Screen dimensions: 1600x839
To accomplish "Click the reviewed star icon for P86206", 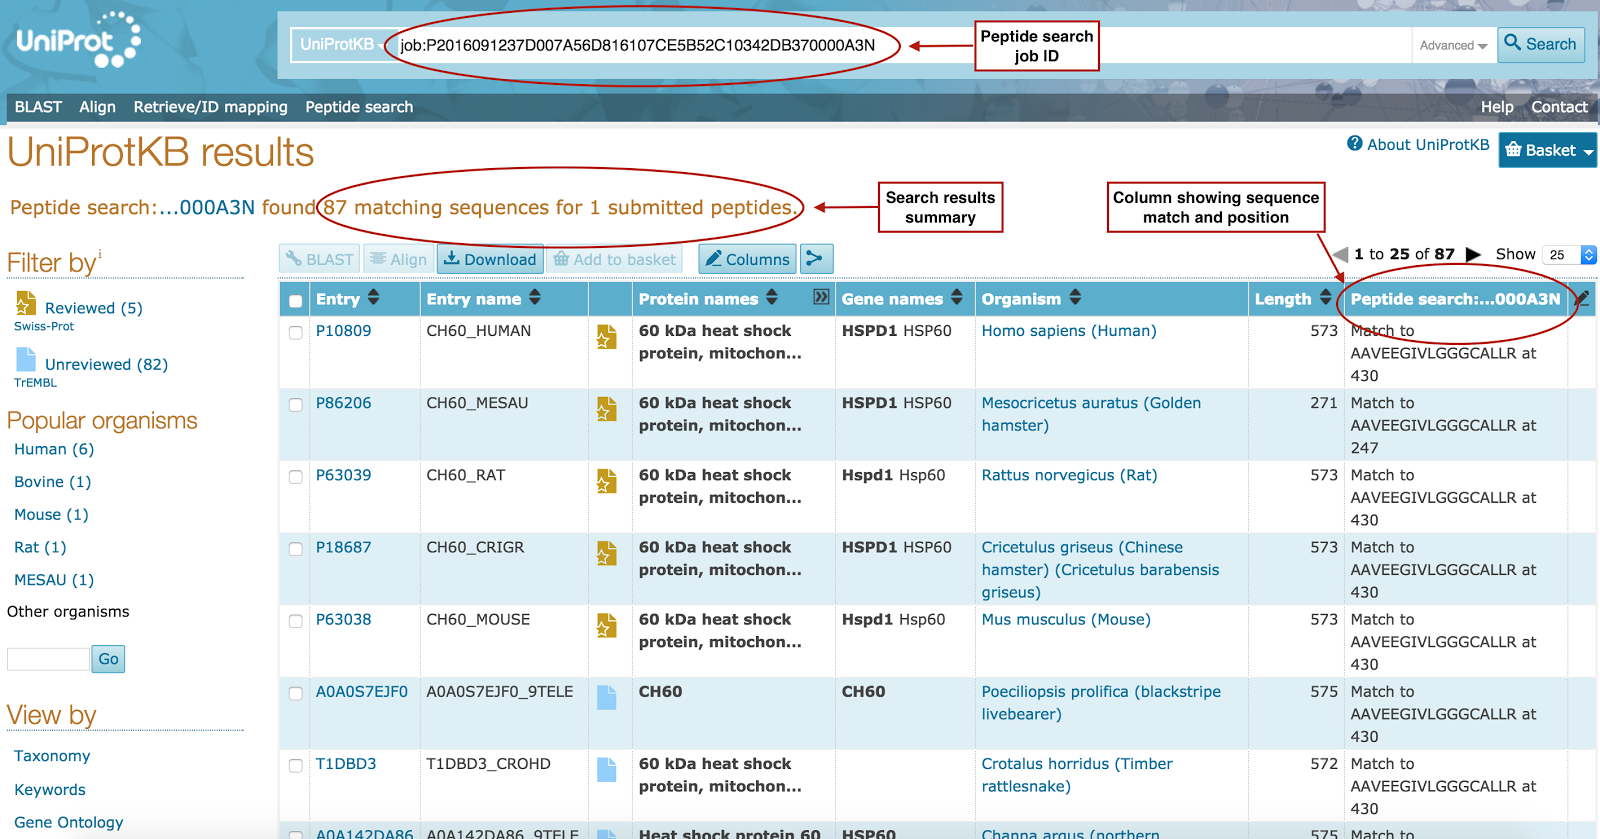I will click(x=606, y=409).
